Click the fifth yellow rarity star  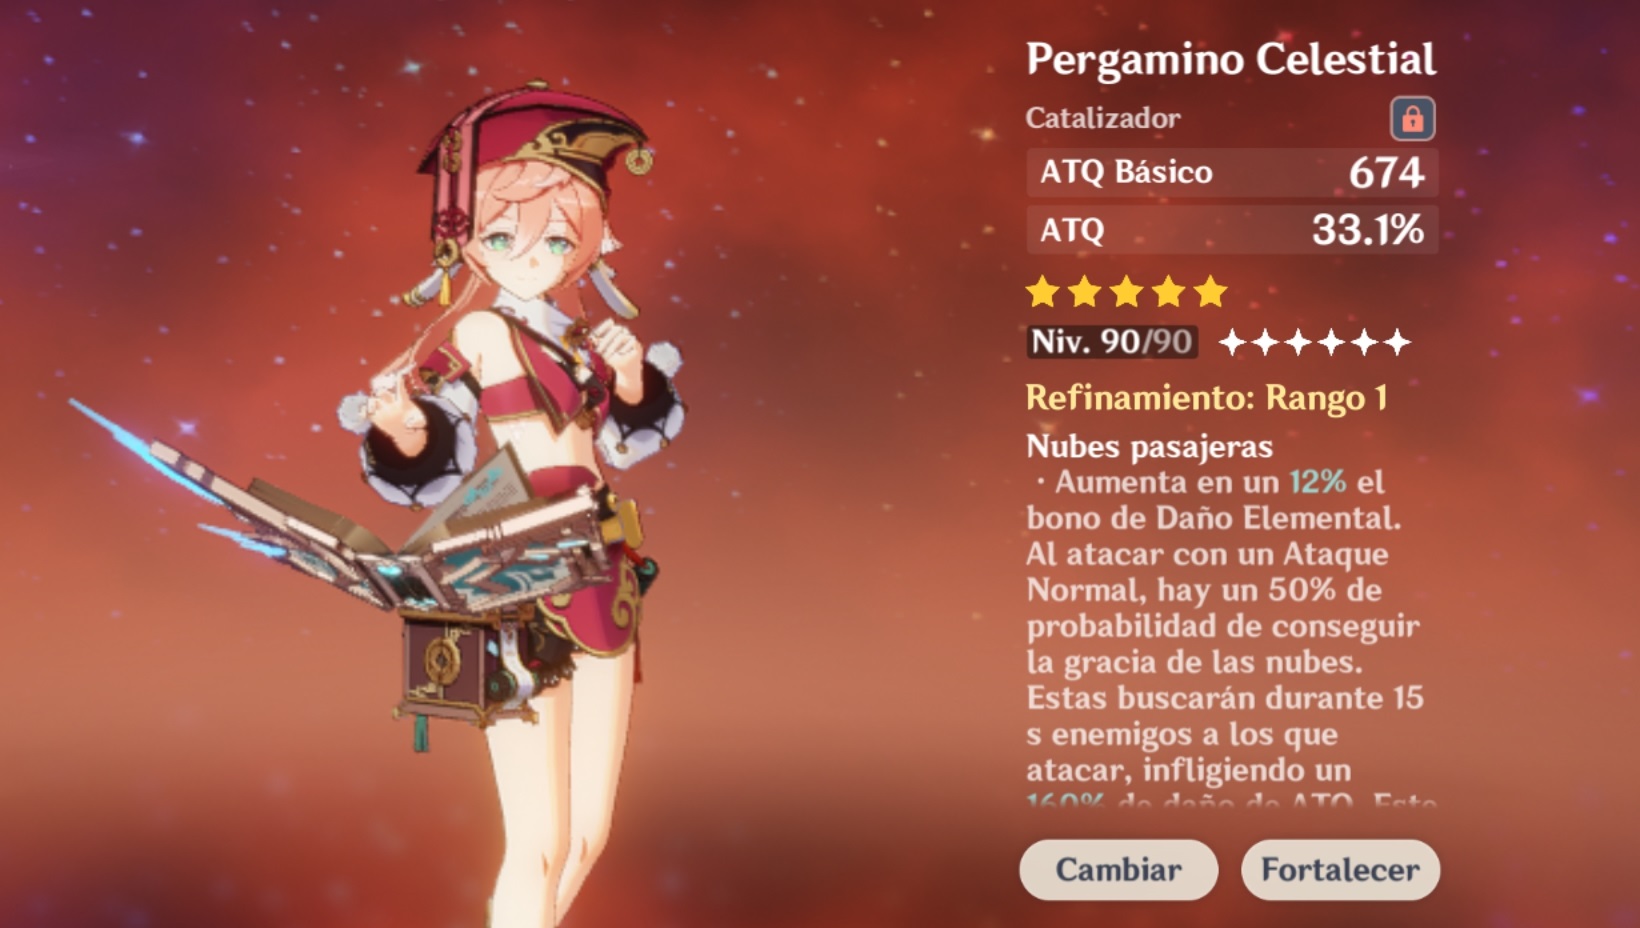(x=1211, y=291)
